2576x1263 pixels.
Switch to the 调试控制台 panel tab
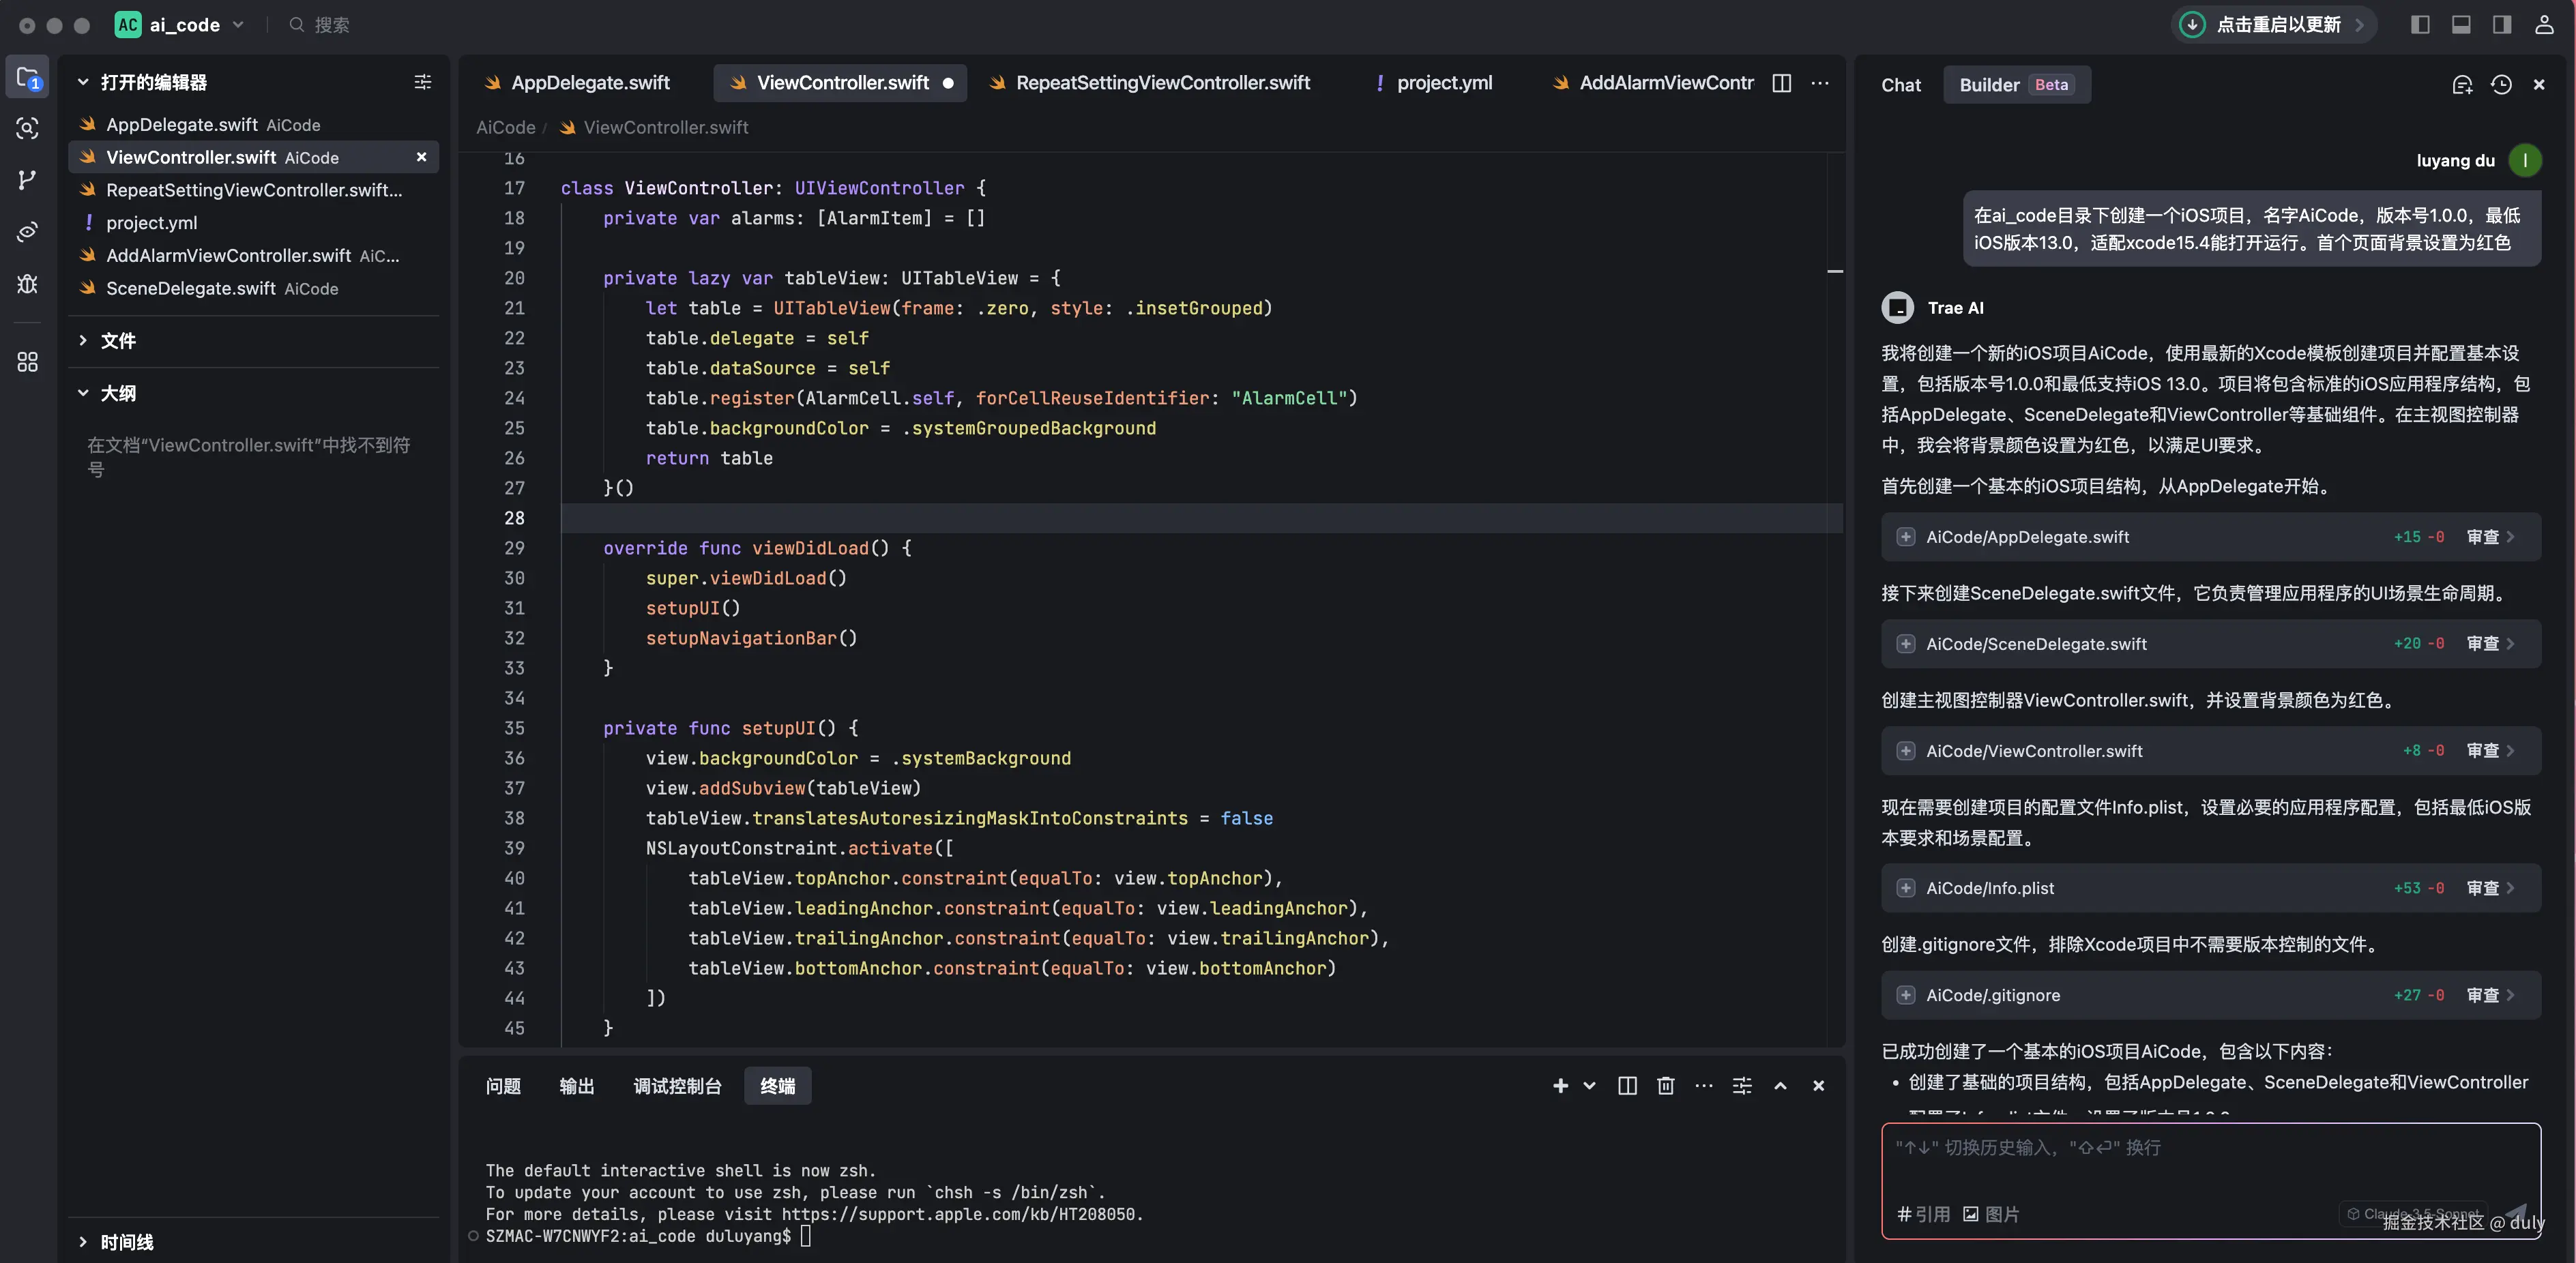click(677, 1086)
